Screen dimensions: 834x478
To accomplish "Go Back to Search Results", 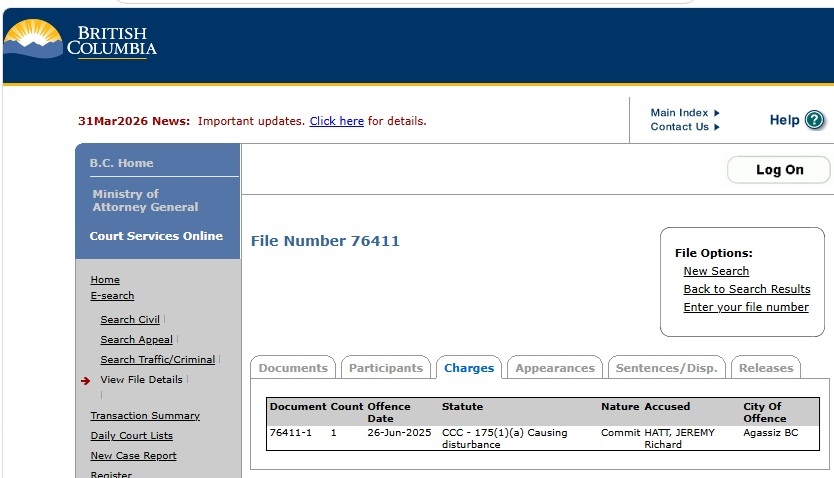I will coord(747,289).
